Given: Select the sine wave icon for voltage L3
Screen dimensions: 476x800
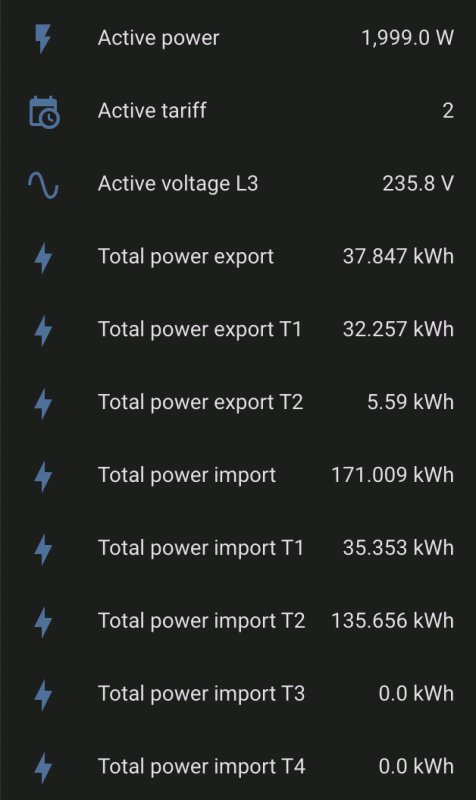Looking at the screenshot, I should point(43,184).
